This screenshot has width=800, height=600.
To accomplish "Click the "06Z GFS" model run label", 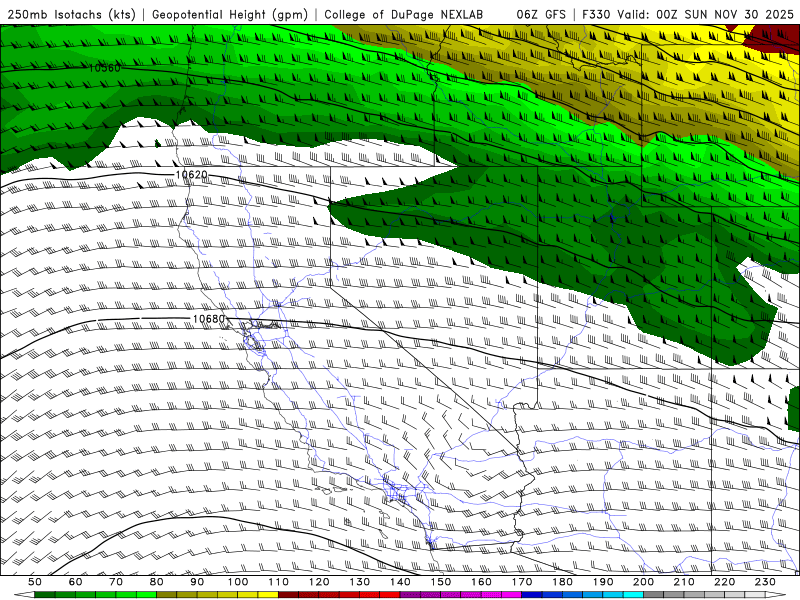I will [541, 14].
